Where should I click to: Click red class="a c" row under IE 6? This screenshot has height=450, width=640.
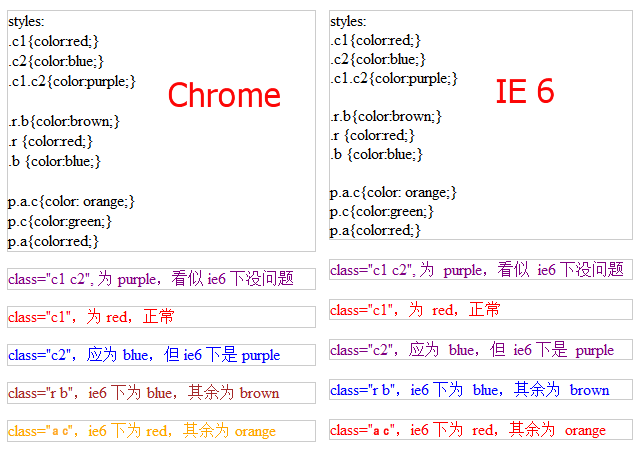pos(481,430)
